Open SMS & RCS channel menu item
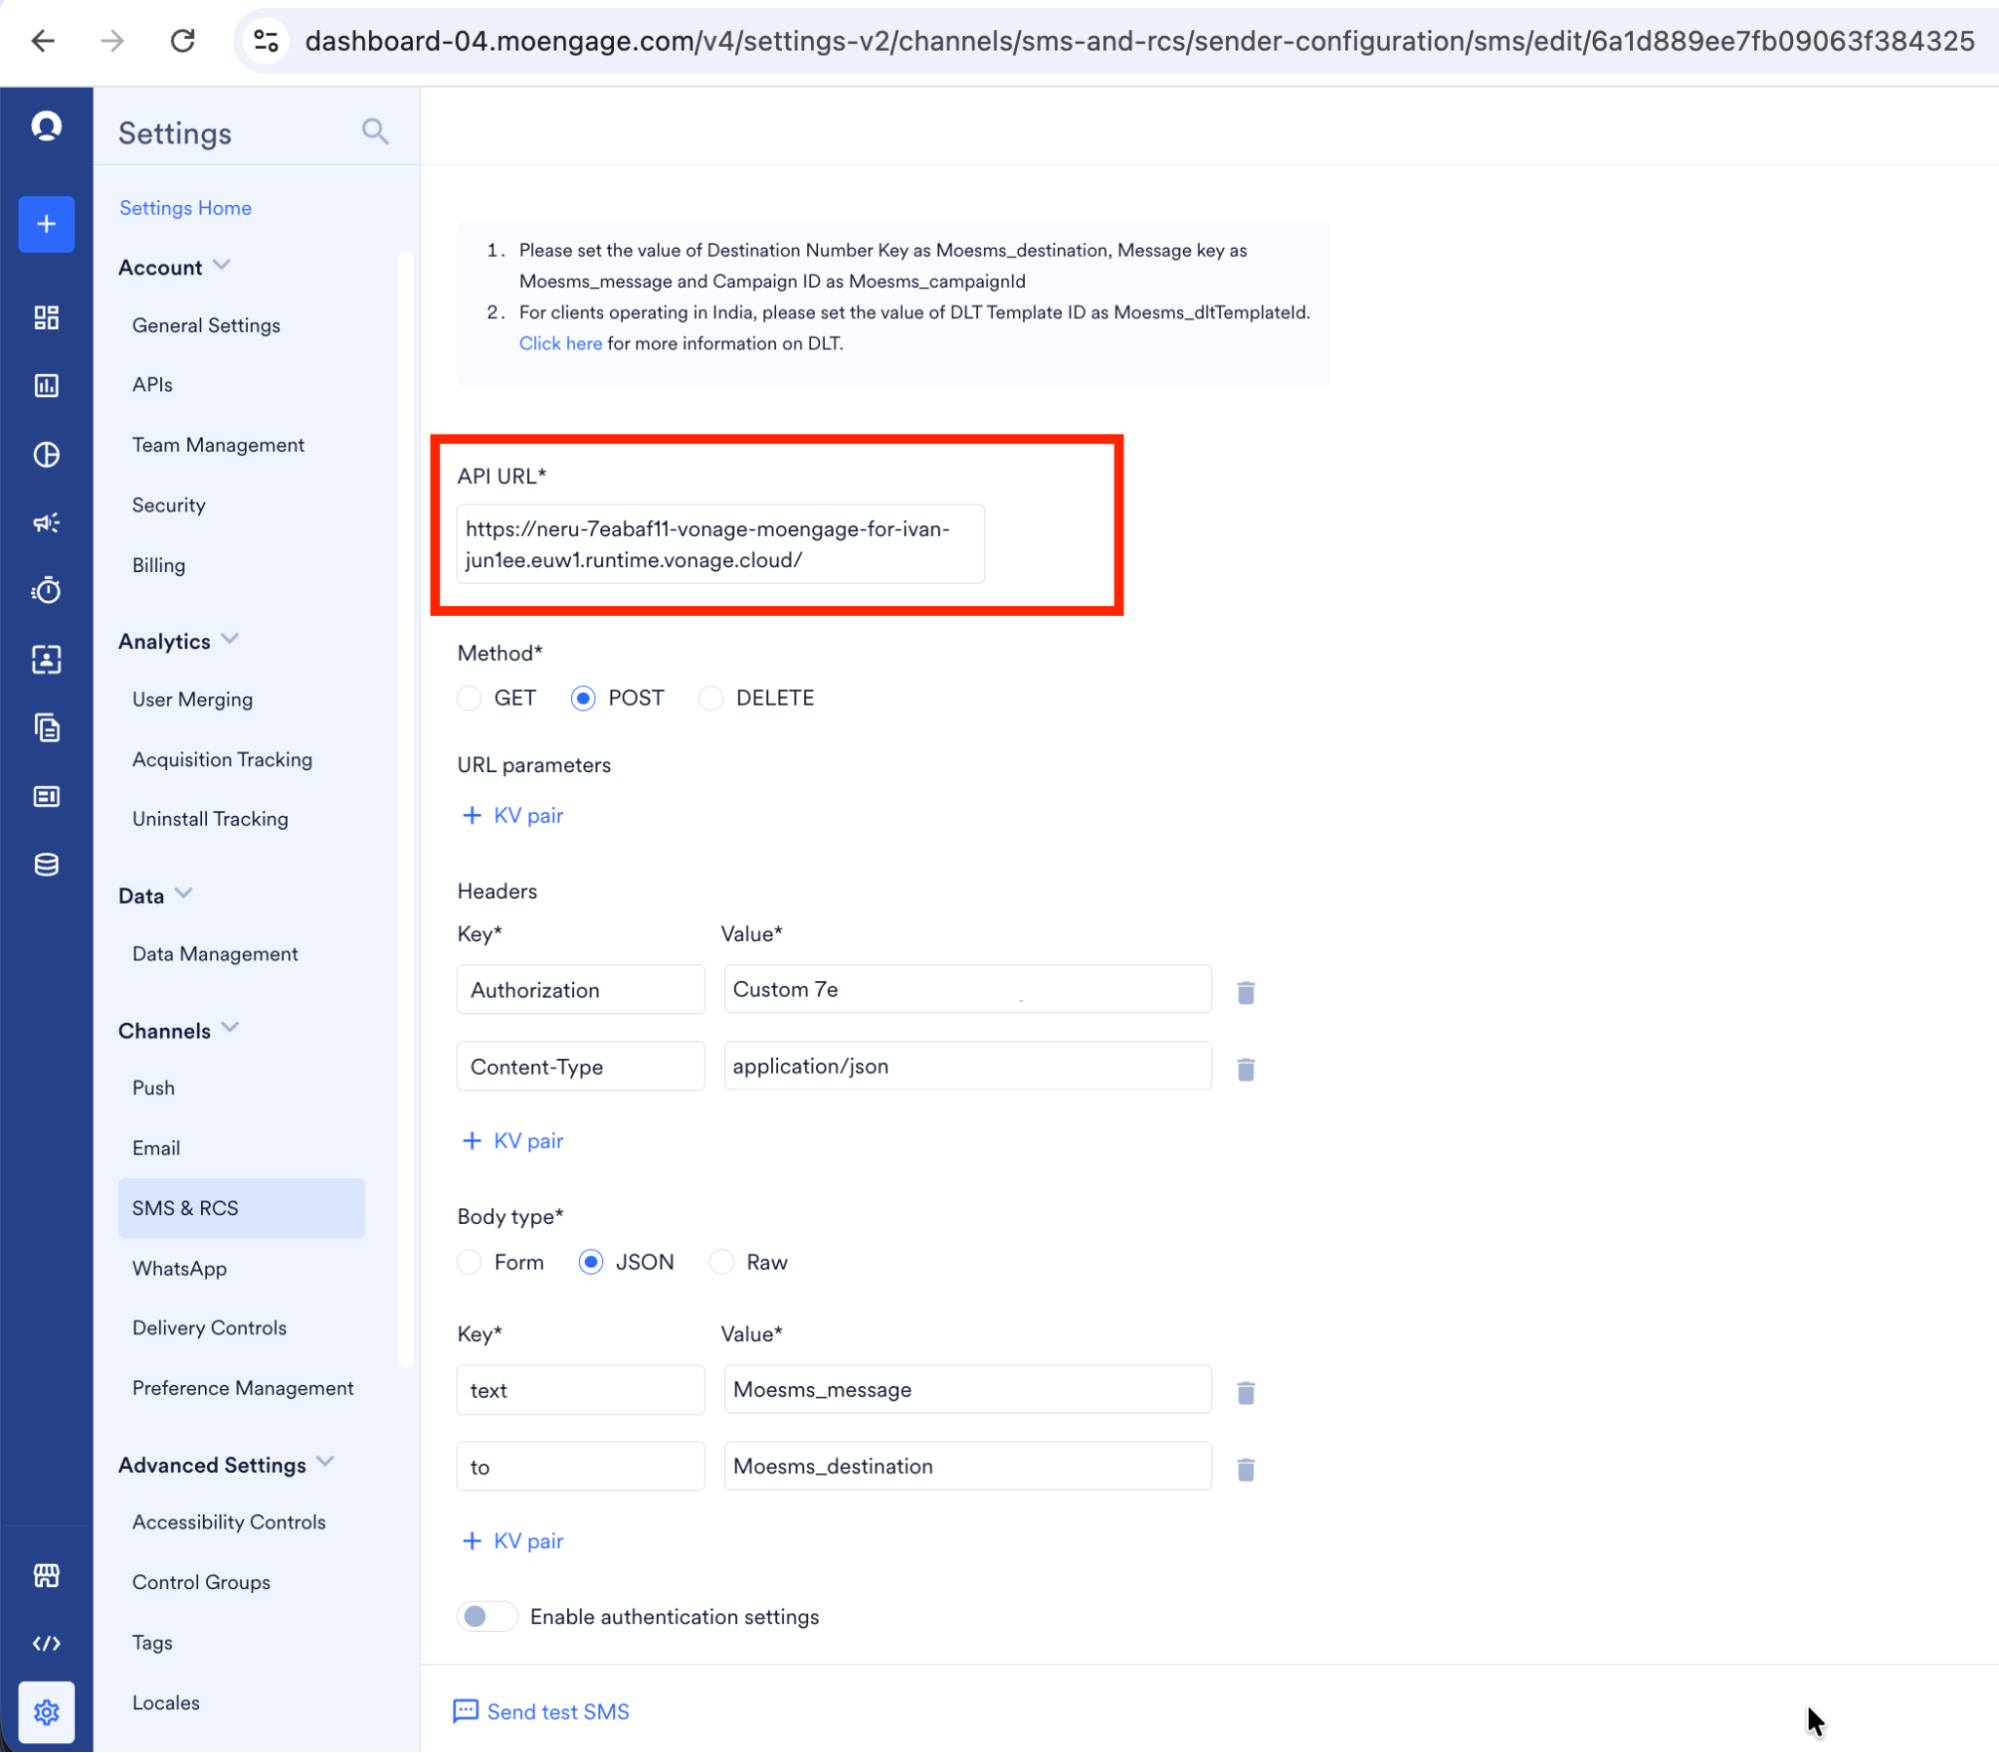Image resolution: width=1999 pixels, height=1753 pixels. [241, 1209]
